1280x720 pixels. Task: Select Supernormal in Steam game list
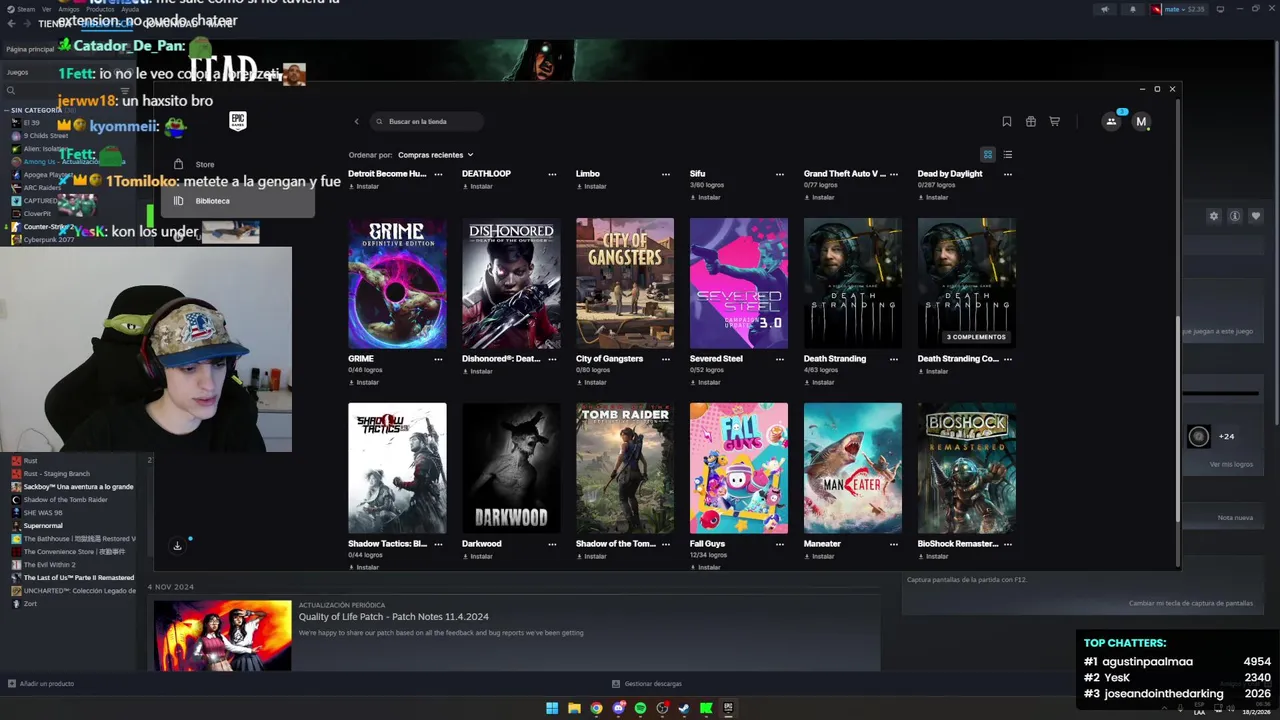43,526
